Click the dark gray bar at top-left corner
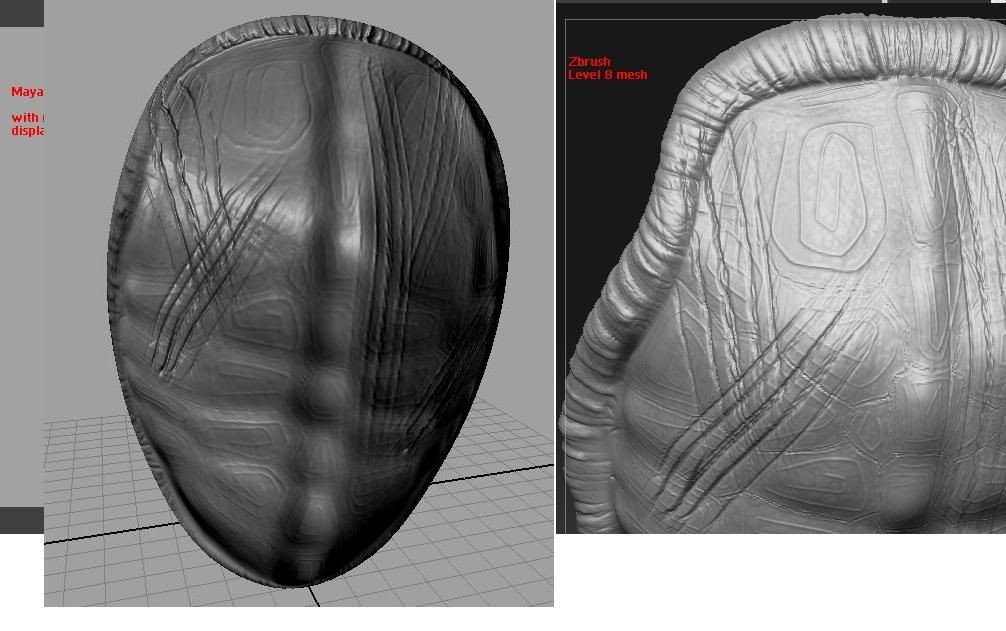Image resolution: width=1006 pixels, height=631 pixels. pyautogui.click(x=21, y=12)
